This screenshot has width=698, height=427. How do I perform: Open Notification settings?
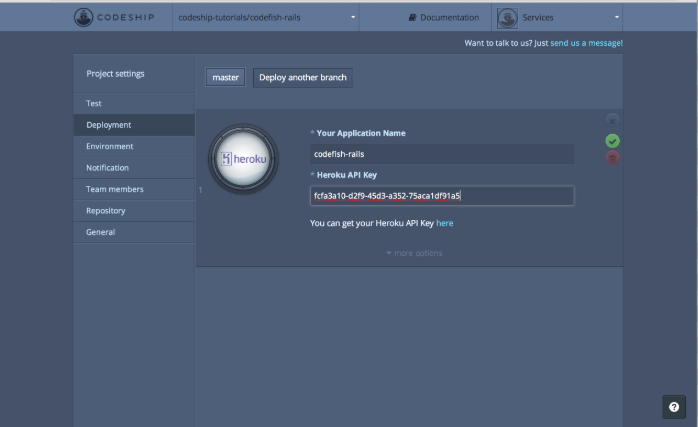click(x=134, y=168)
